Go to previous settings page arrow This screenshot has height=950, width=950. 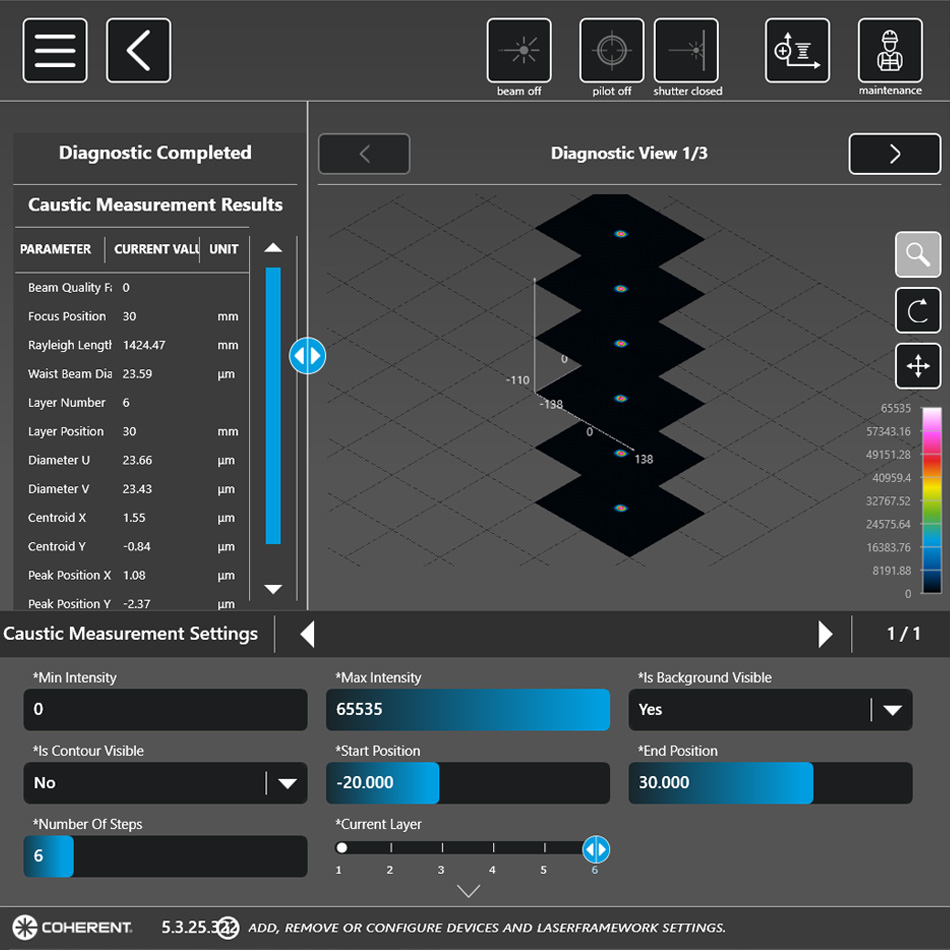point(308,634)
